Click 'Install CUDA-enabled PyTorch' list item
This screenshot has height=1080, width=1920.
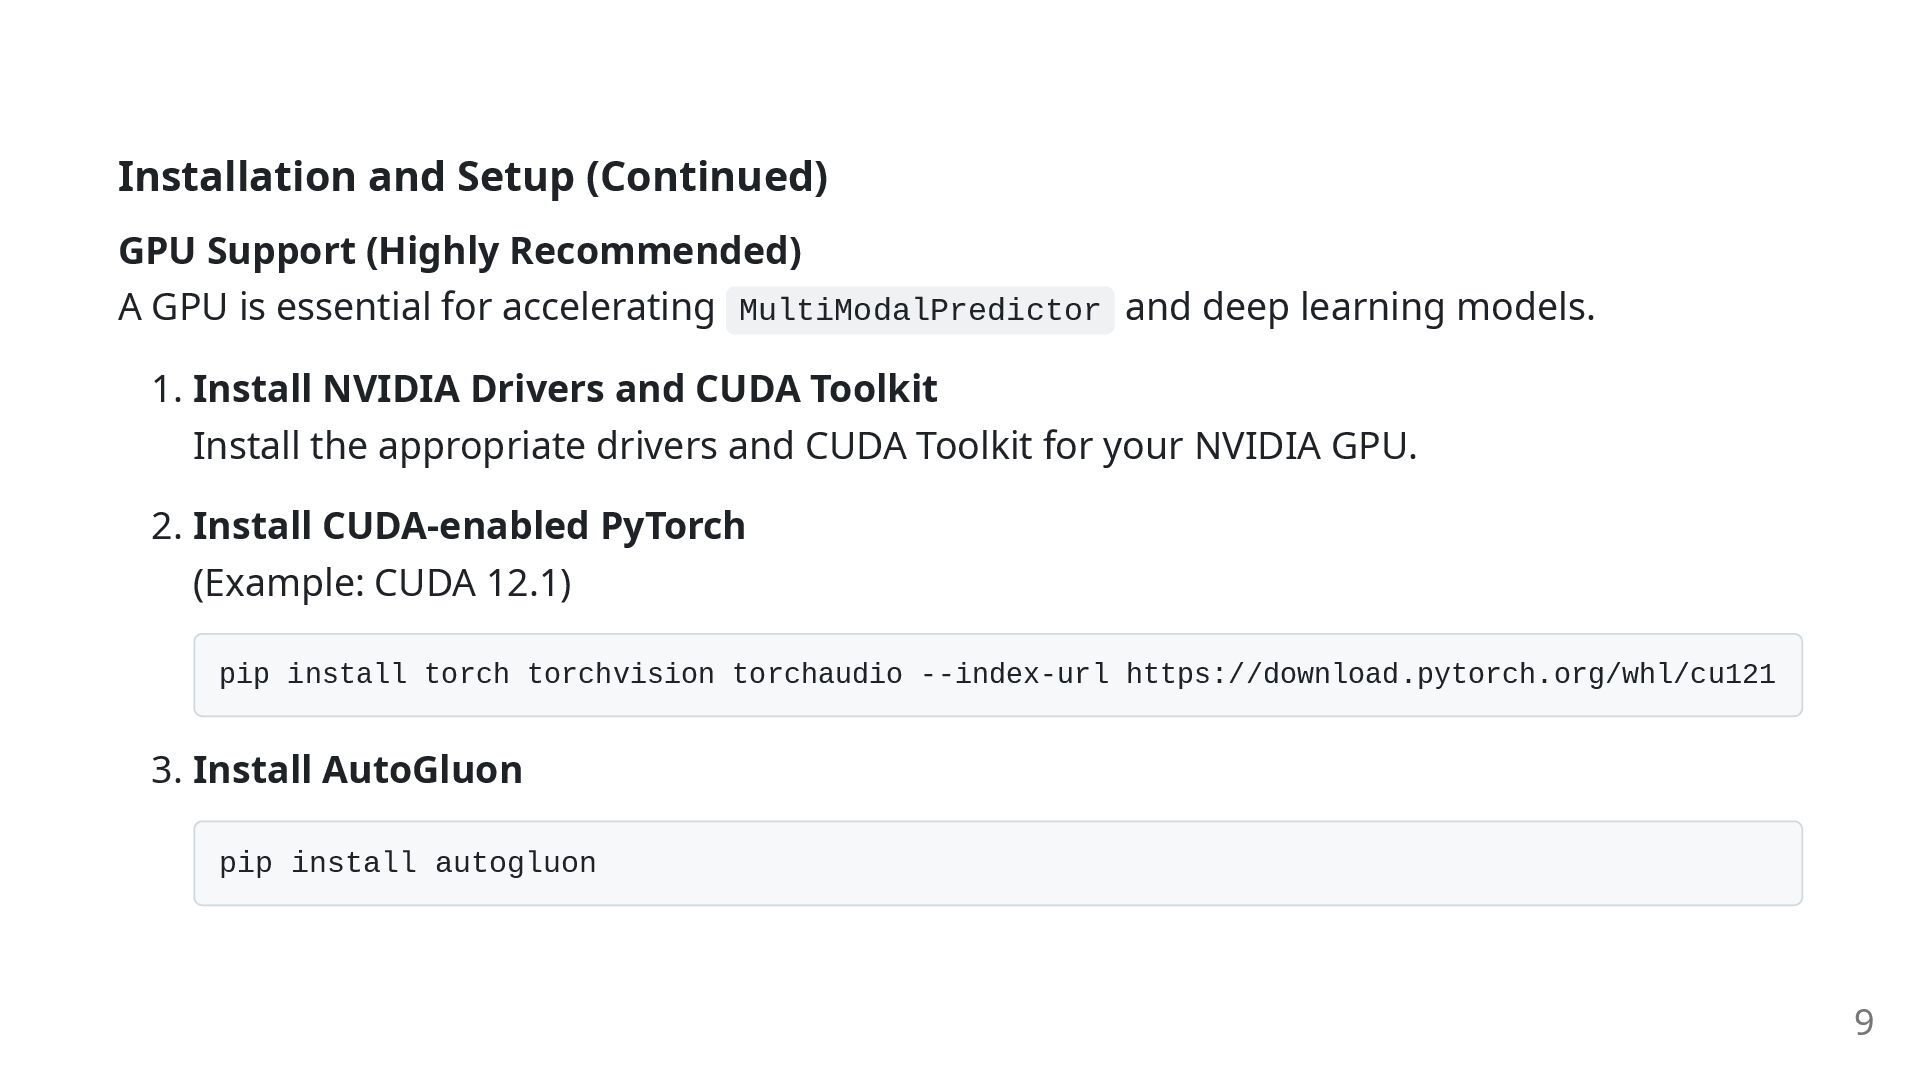(x=469, y=526)
